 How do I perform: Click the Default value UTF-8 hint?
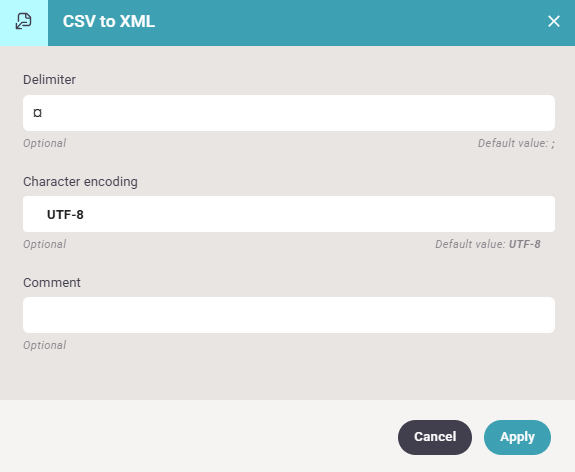pos(488,244)
